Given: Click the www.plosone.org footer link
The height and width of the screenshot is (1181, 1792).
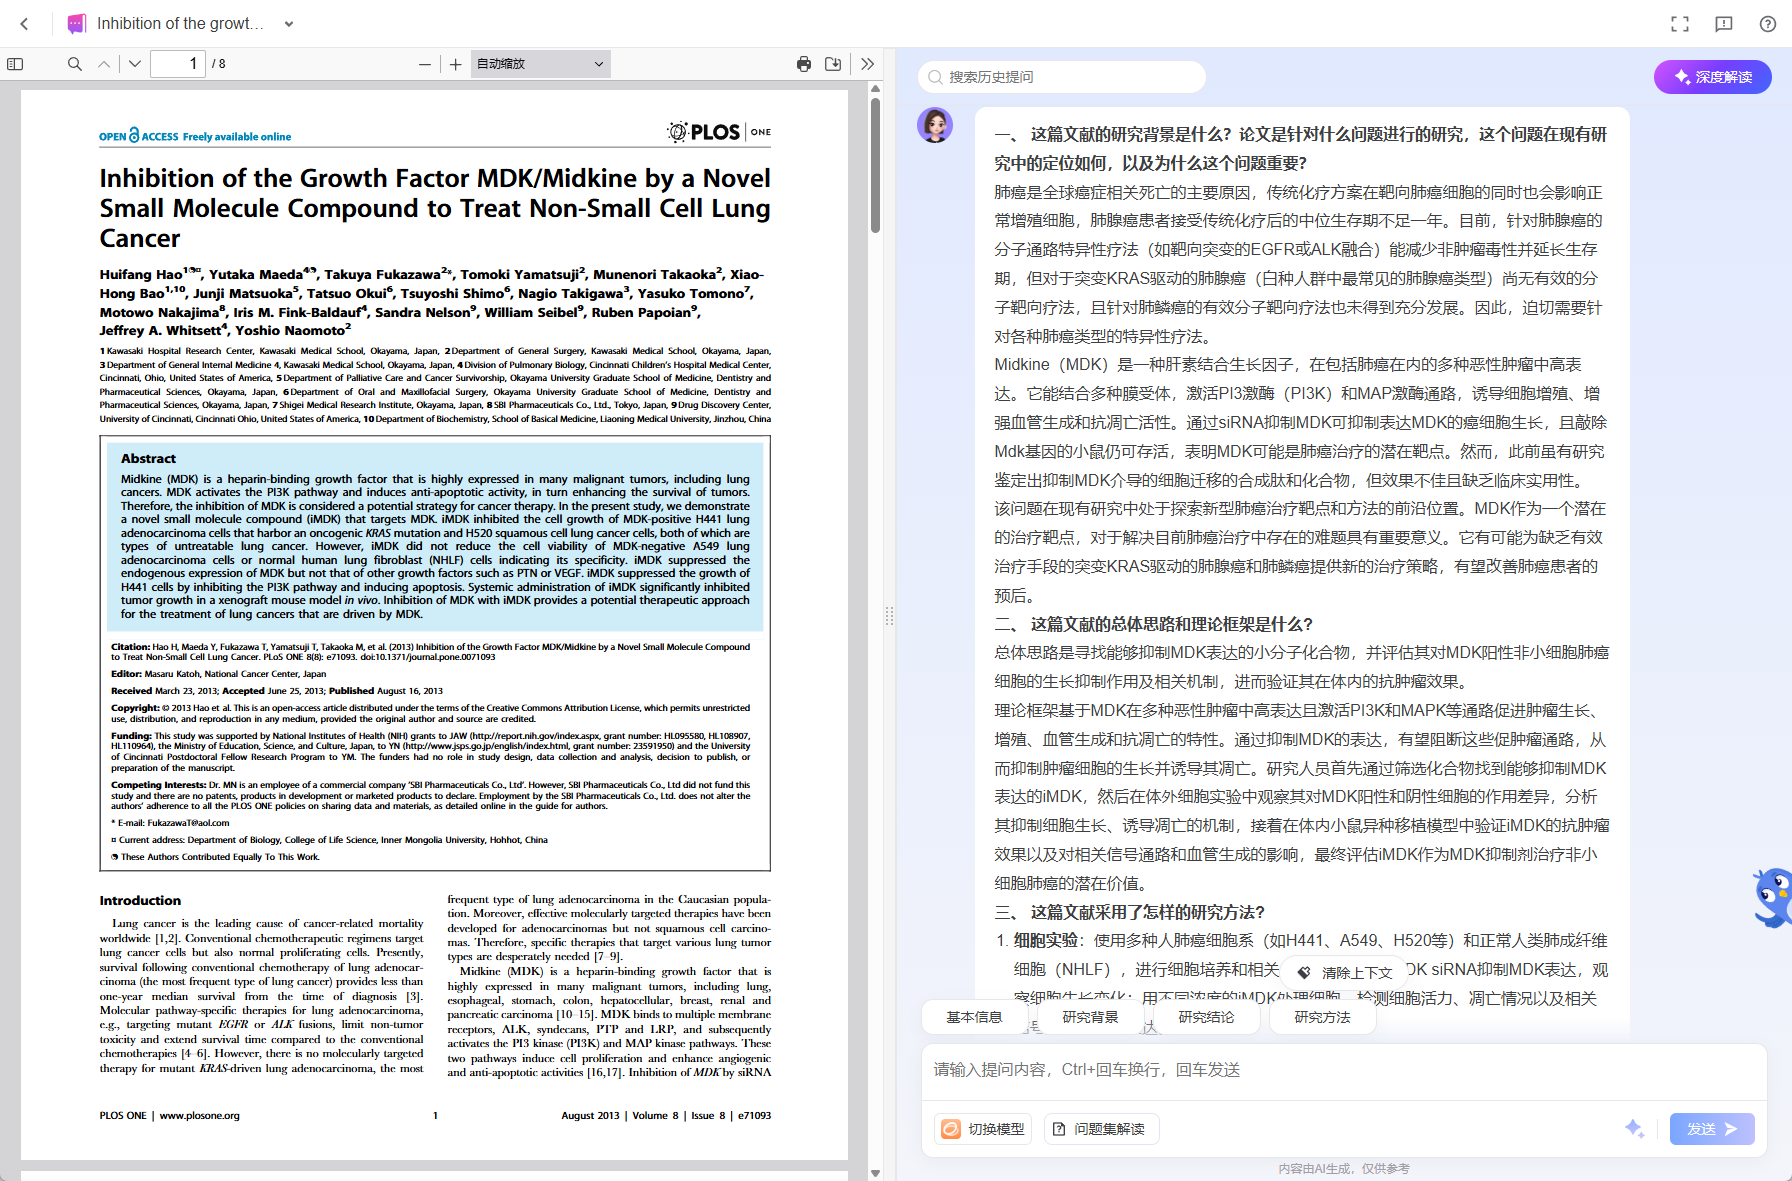Looking at the screenshot, I should (199, 1115).
